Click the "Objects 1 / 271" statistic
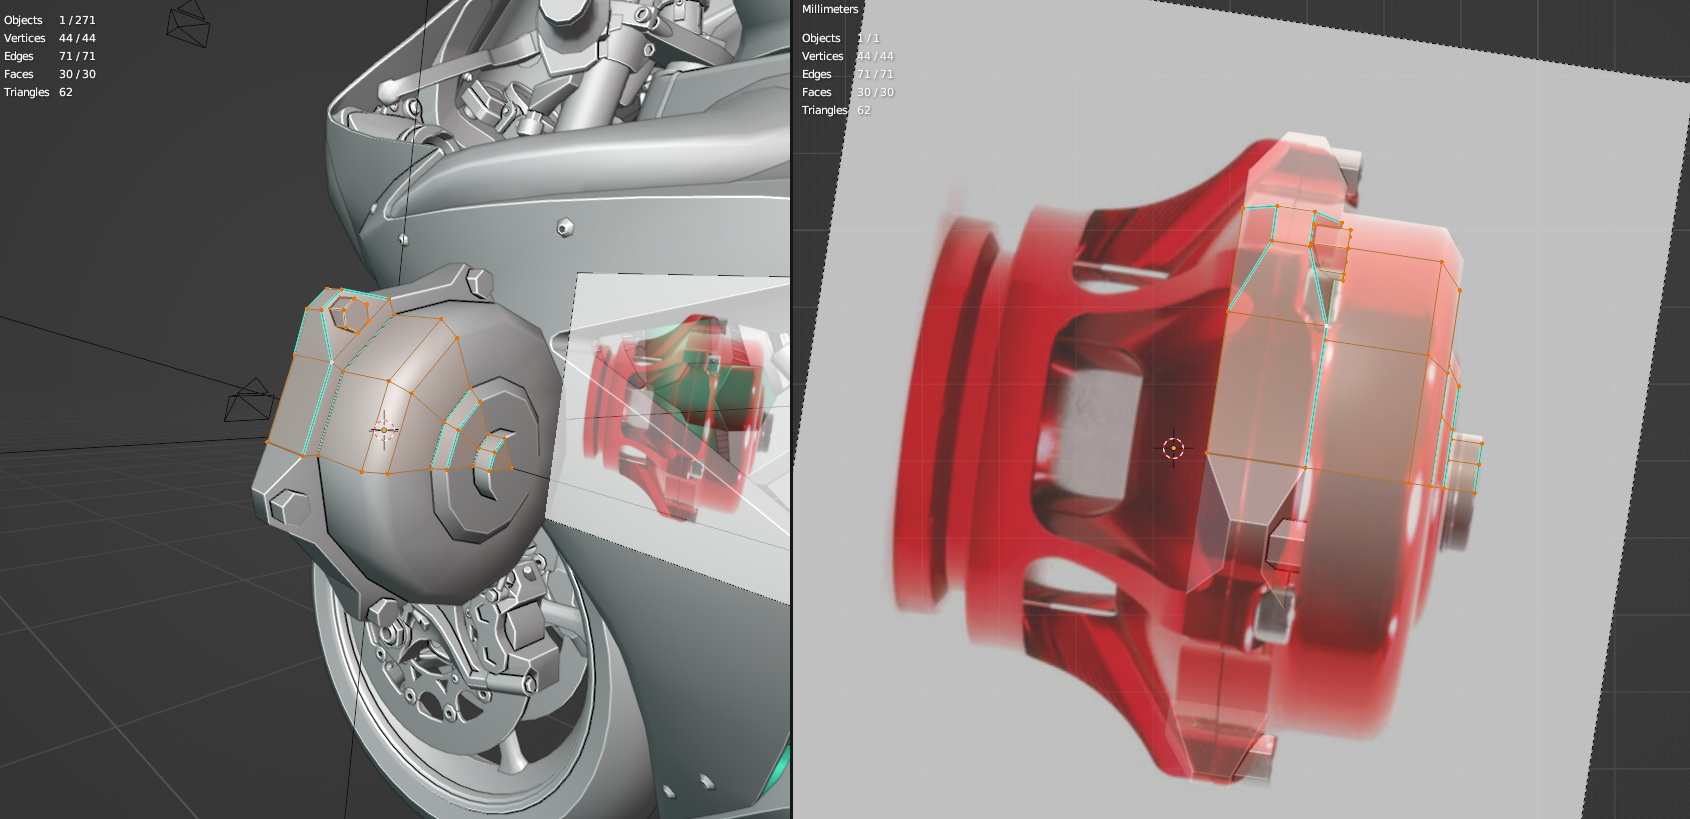The height and width of the screenshot is (819, 1690). tap(50, 20)
